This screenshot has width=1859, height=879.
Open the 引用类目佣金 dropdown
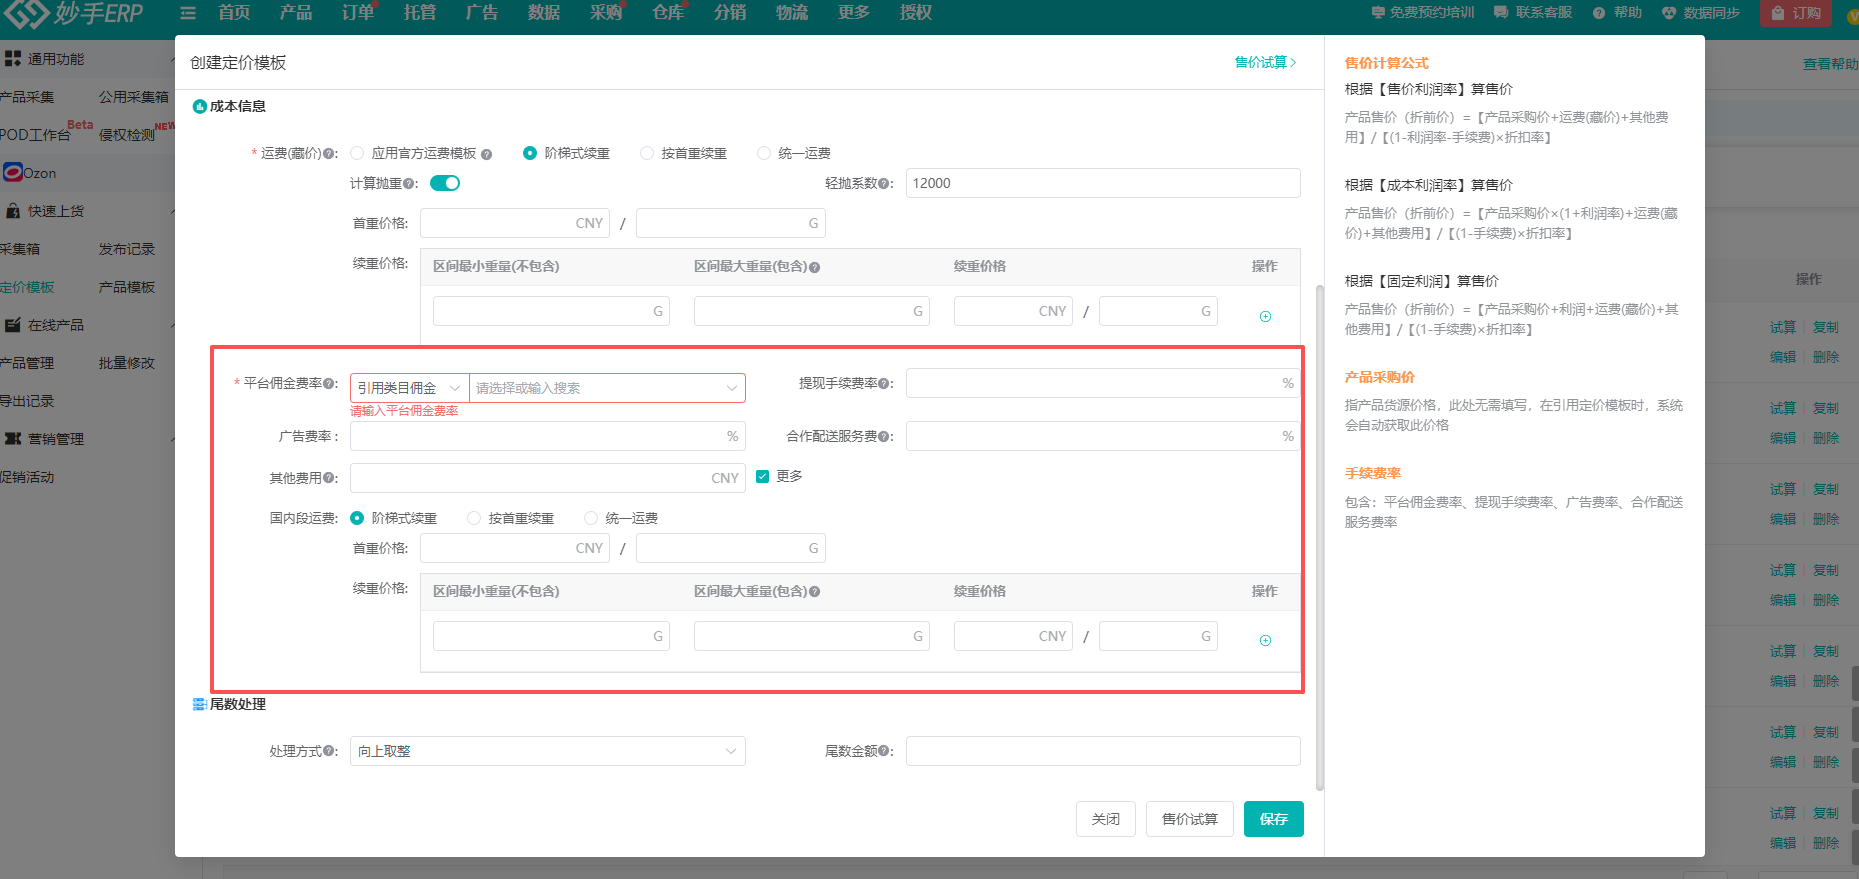[409, 388]
